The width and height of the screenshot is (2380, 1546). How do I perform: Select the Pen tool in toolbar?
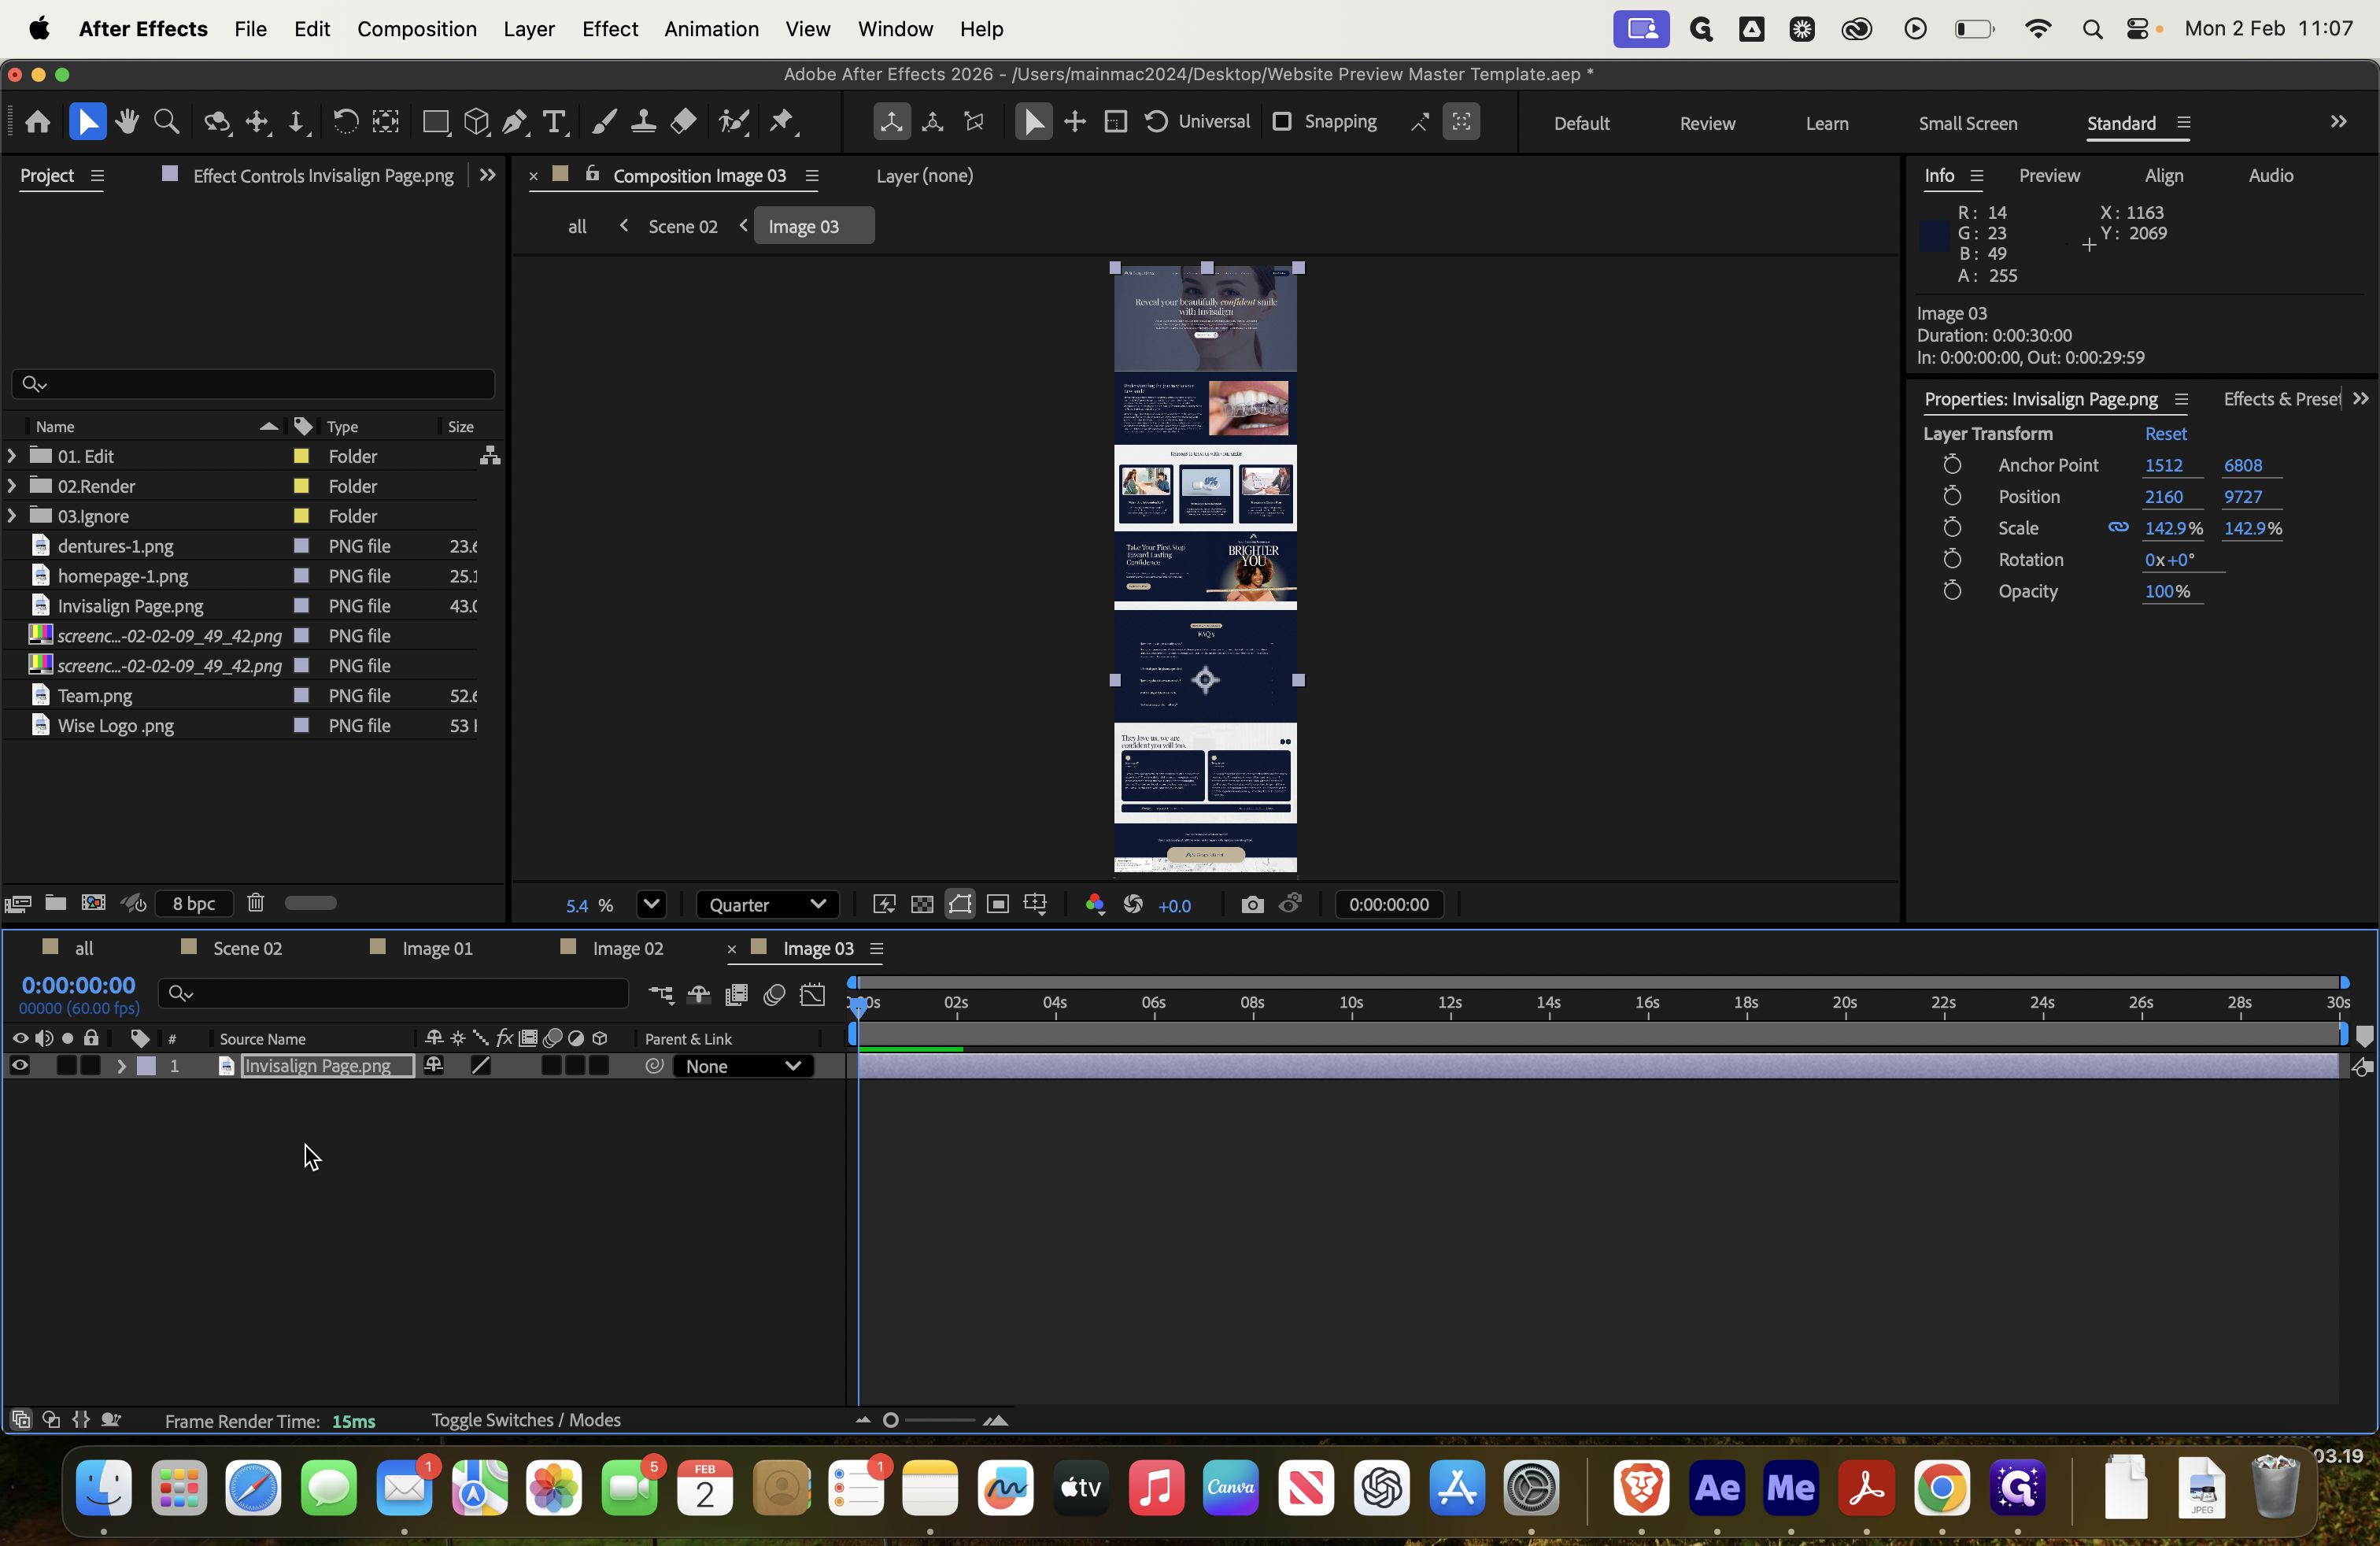[515, 122]
